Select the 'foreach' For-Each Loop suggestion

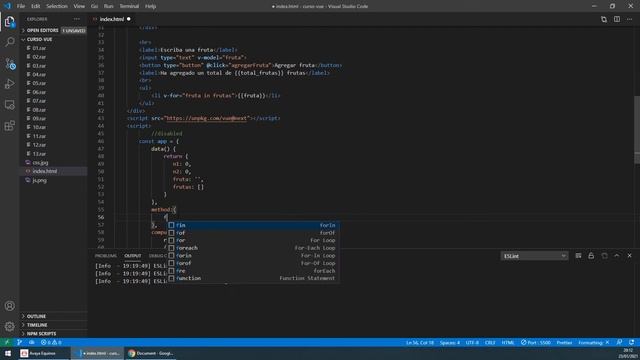[x=253, y=248]
